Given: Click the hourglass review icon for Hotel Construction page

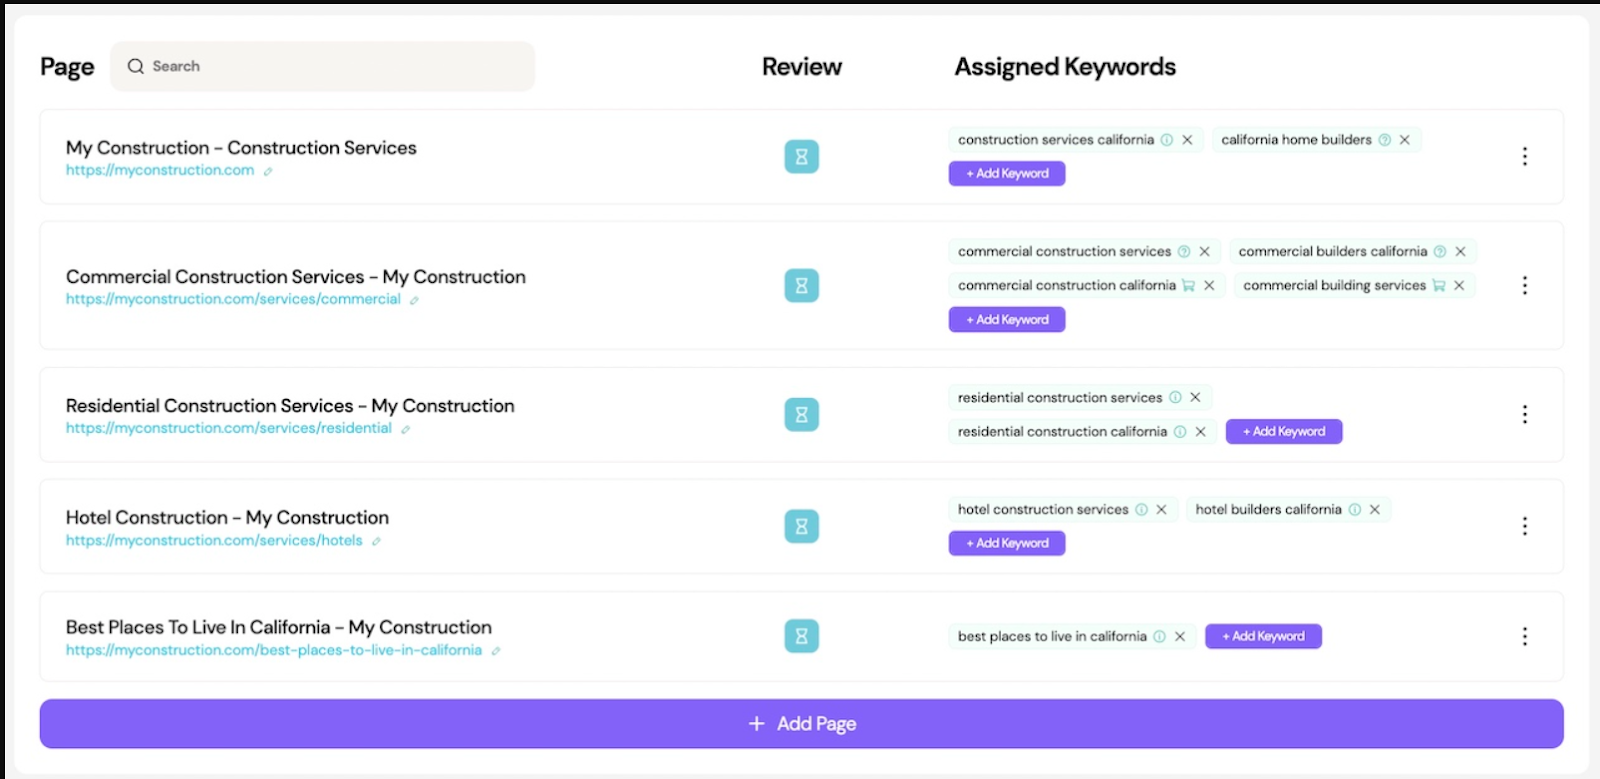Looking at the screenshot, I should 801,526.
